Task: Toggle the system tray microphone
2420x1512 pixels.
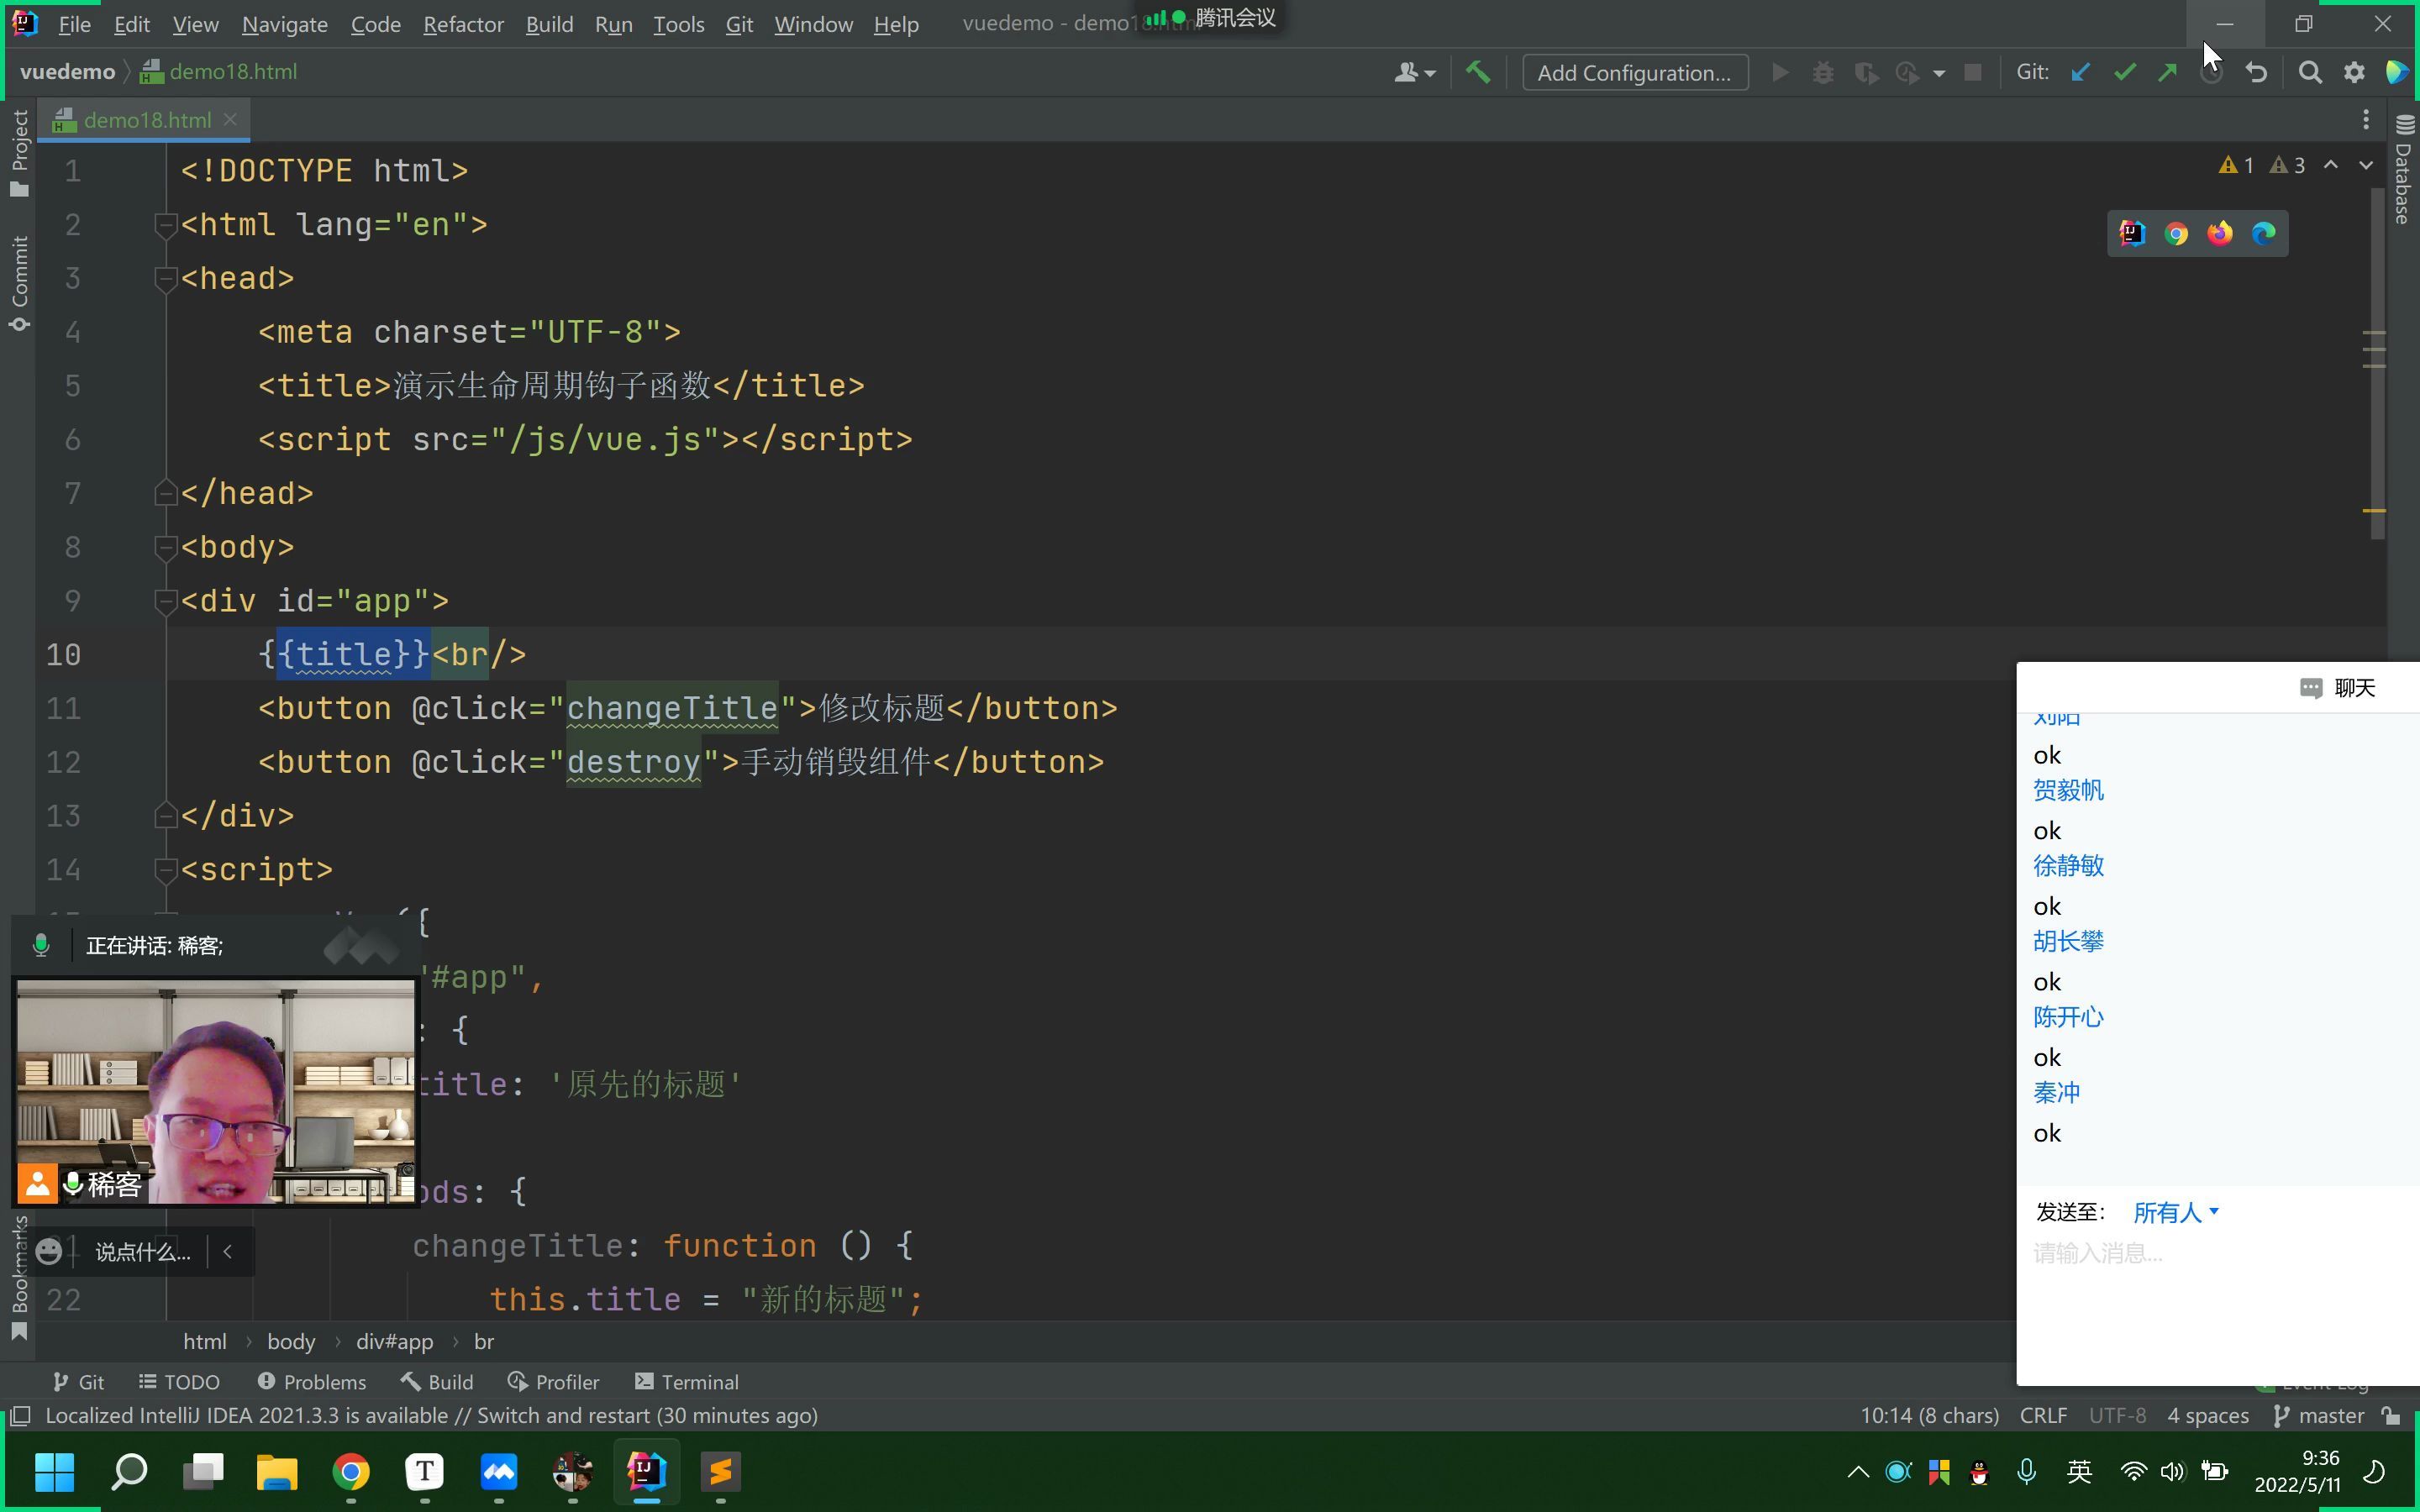Action: (2027, 1471)
